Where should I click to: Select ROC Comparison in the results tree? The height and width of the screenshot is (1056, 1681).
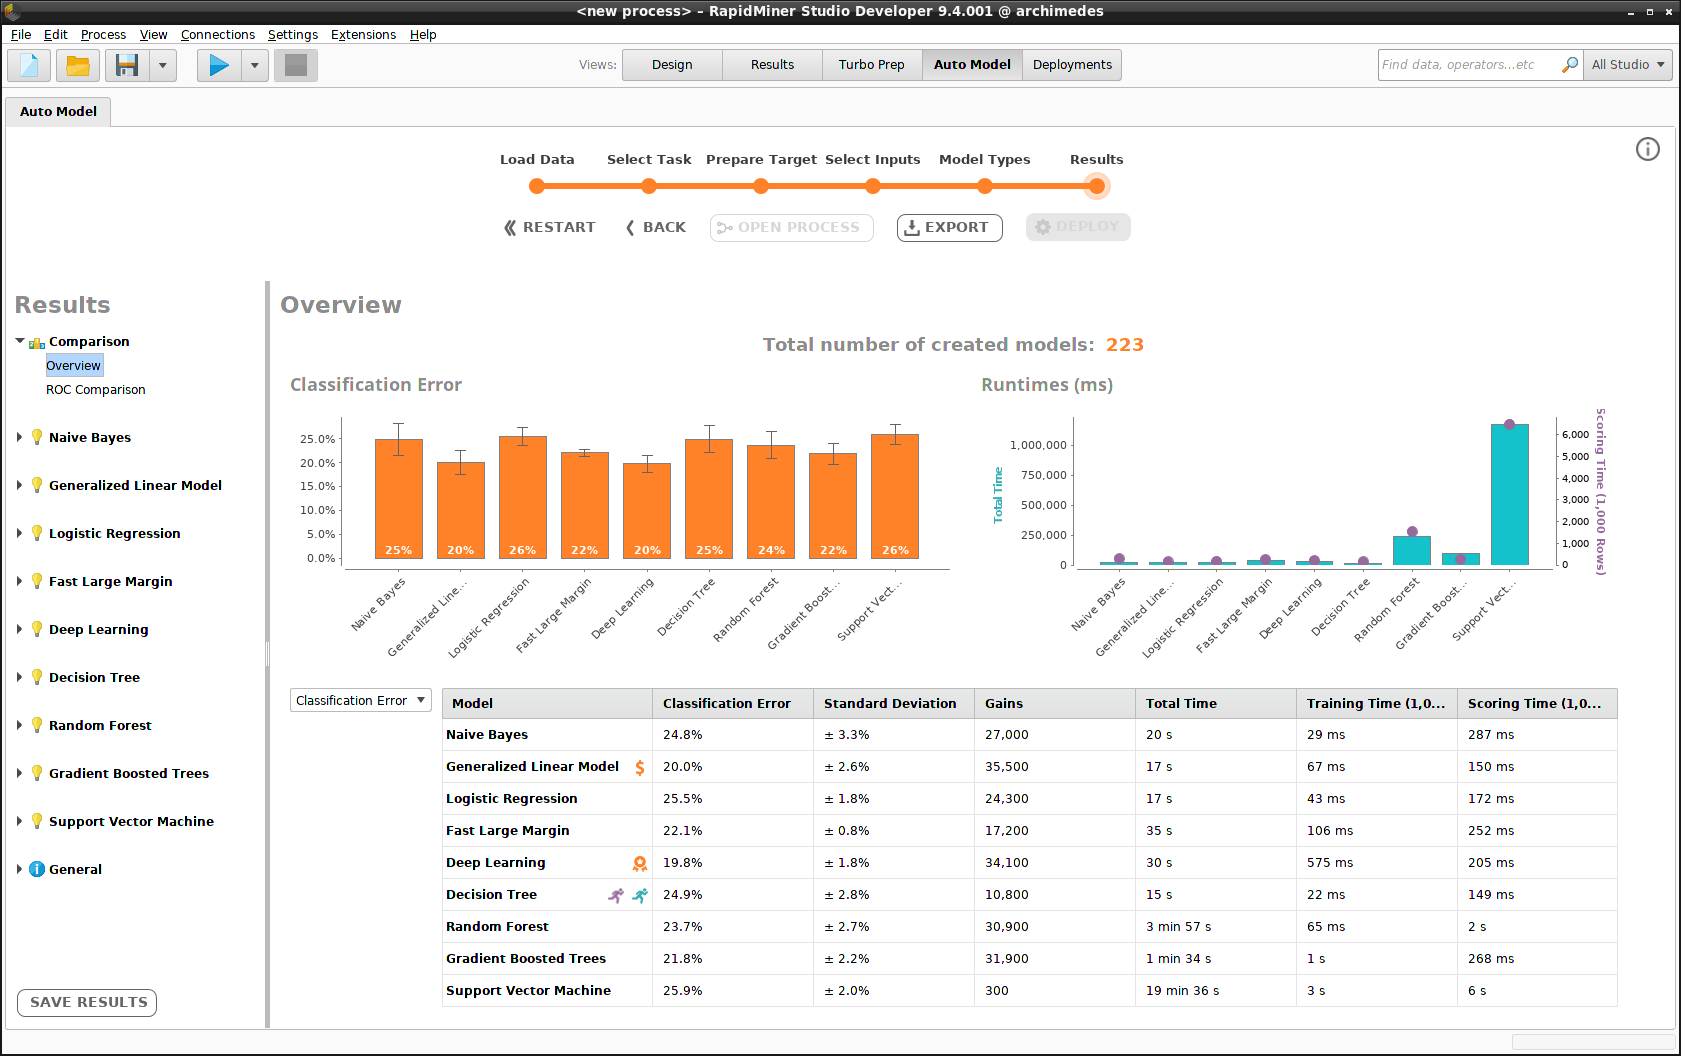(x=96, y=390)
